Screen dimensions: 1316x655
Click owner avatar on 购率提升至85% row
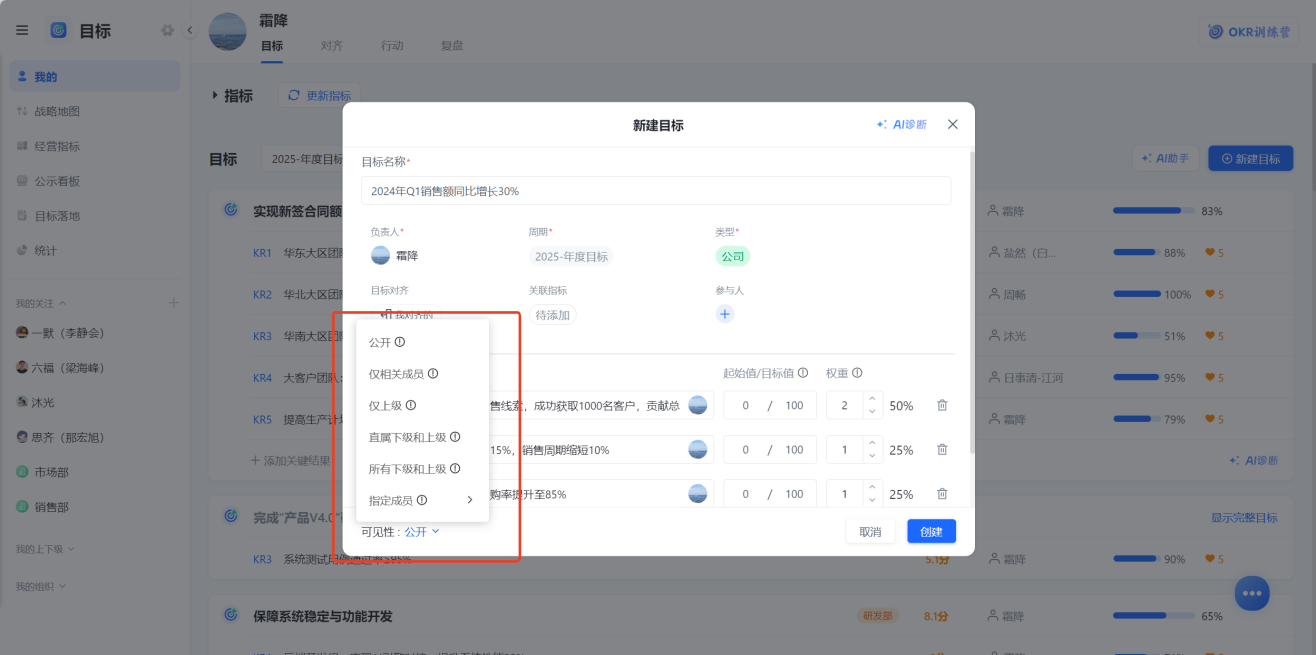pos(698,494)
